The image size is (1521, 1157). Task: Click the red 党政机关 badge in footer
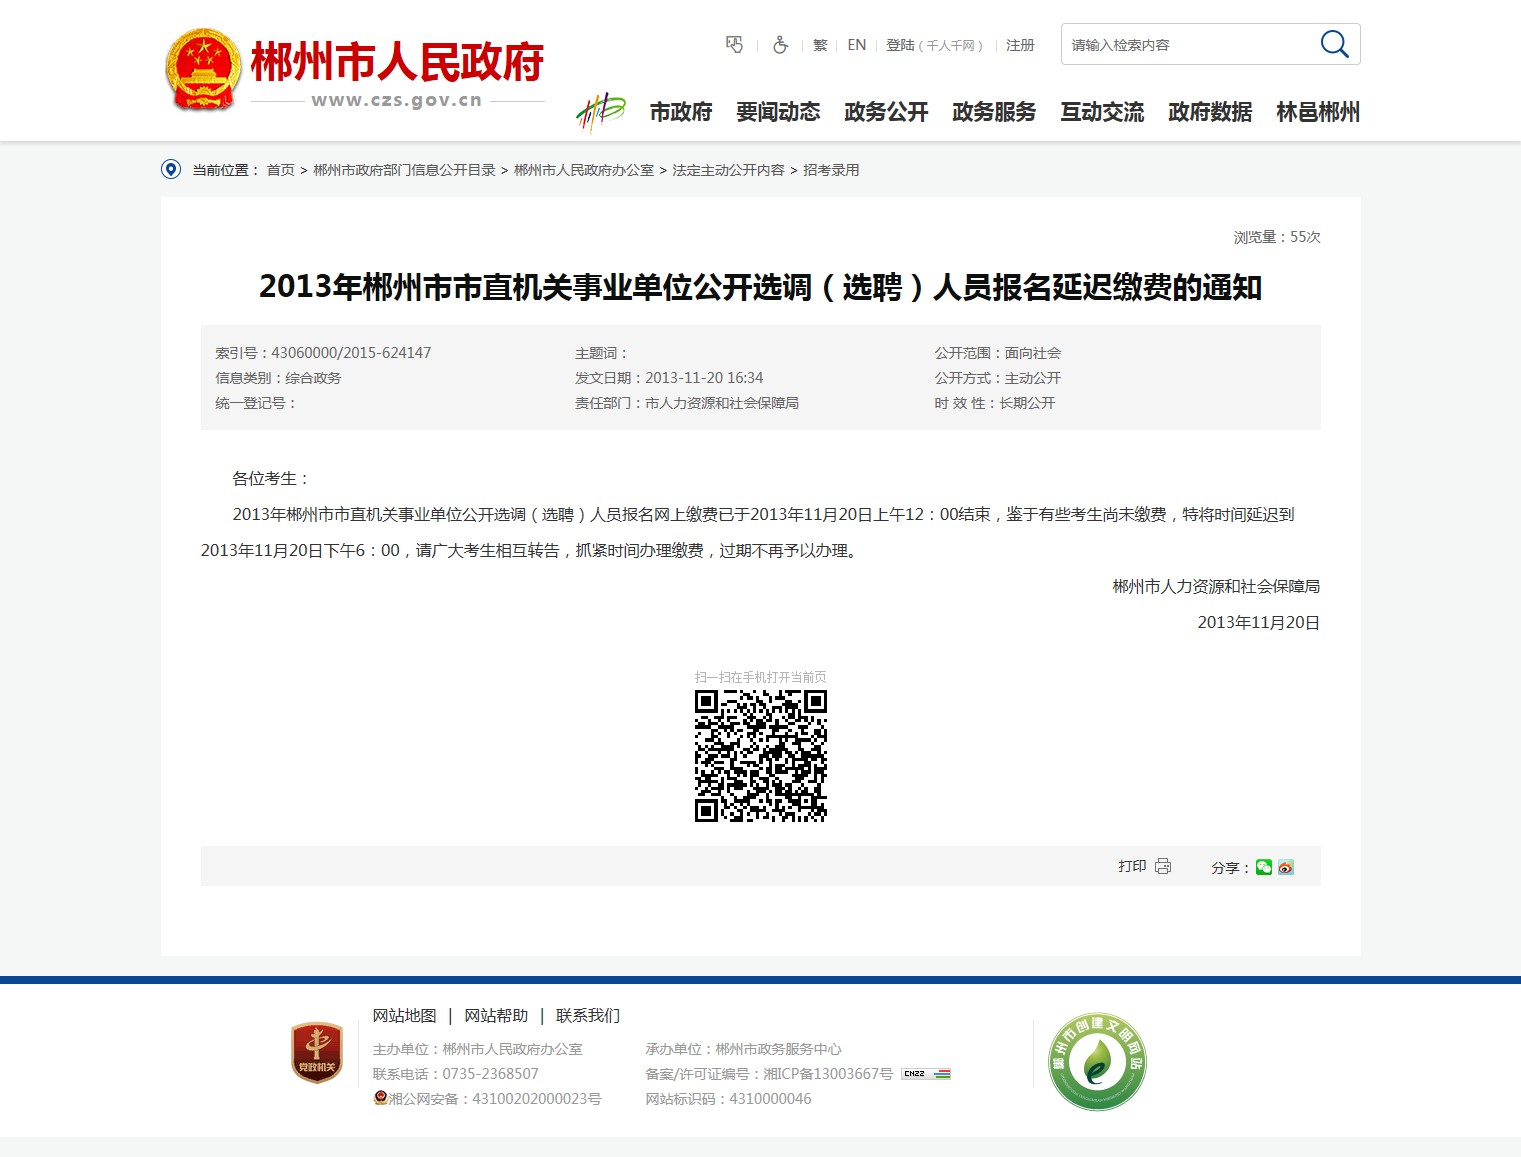click(x=316, y=1052)
